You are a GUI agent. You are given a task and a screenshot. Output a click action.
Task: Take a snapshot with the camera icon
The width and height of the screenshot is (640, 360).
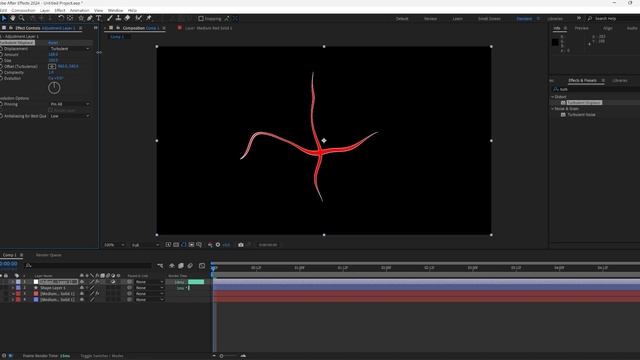pos(241,245)
